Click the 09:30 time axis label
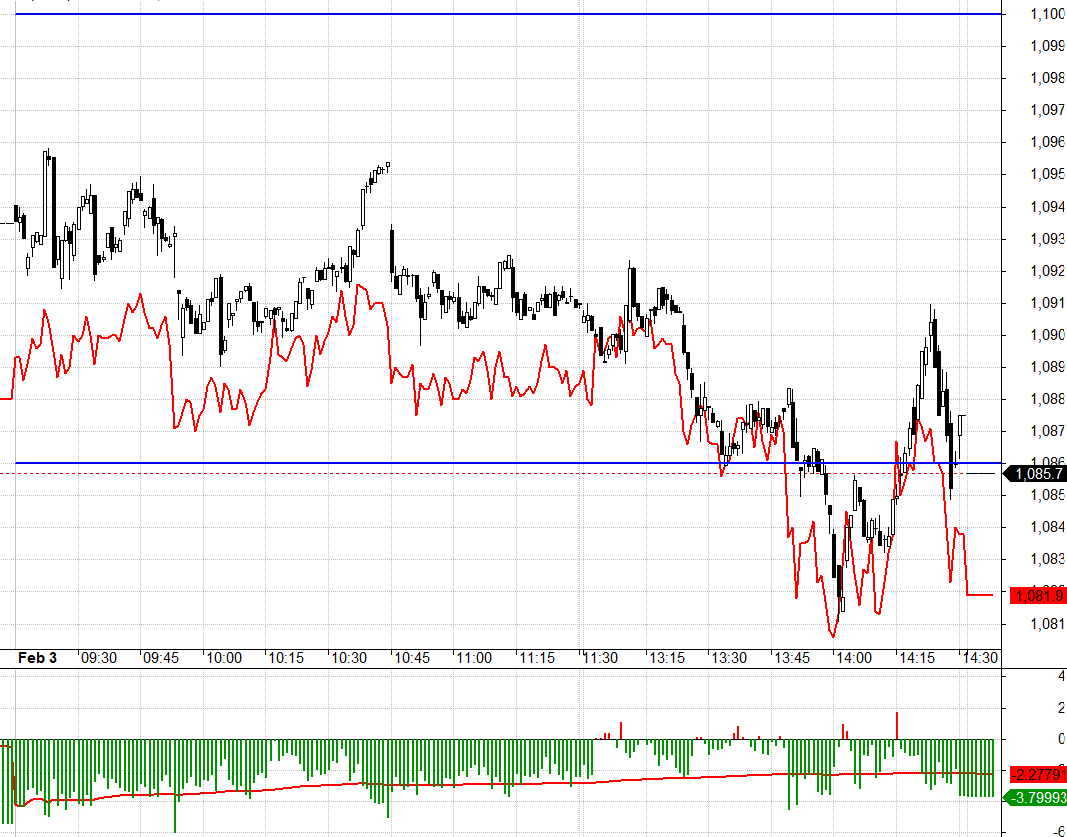 coord(99,658)
